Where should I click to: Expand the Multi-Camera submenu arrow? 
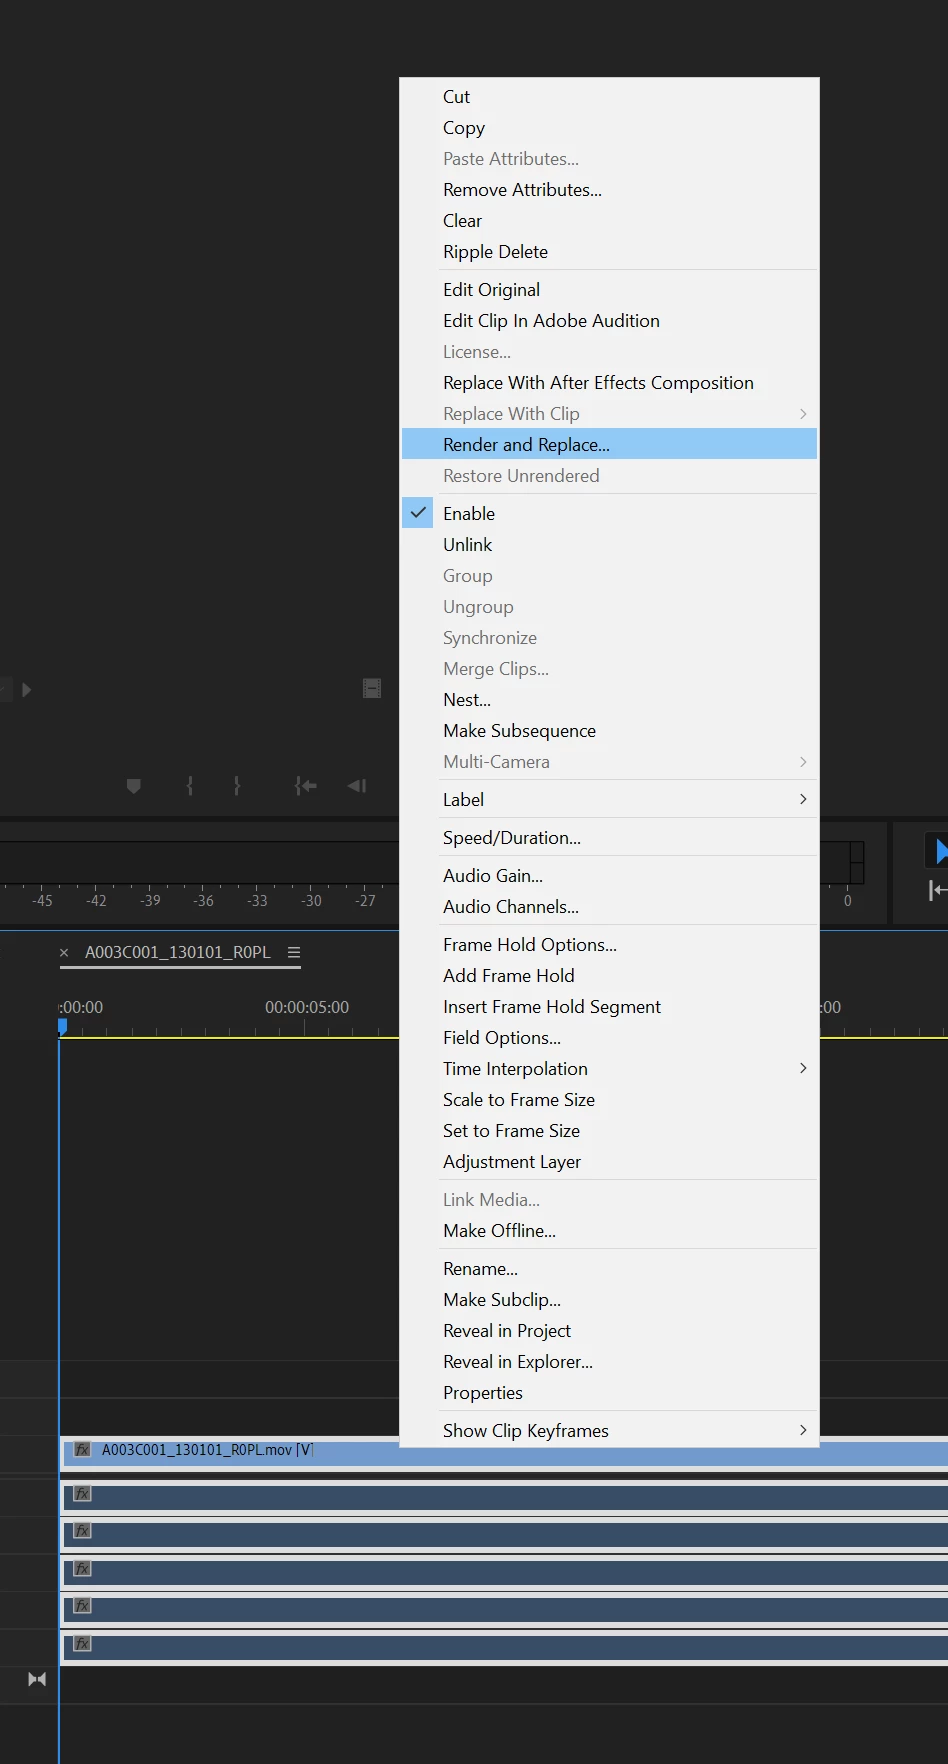coord(803,762)
